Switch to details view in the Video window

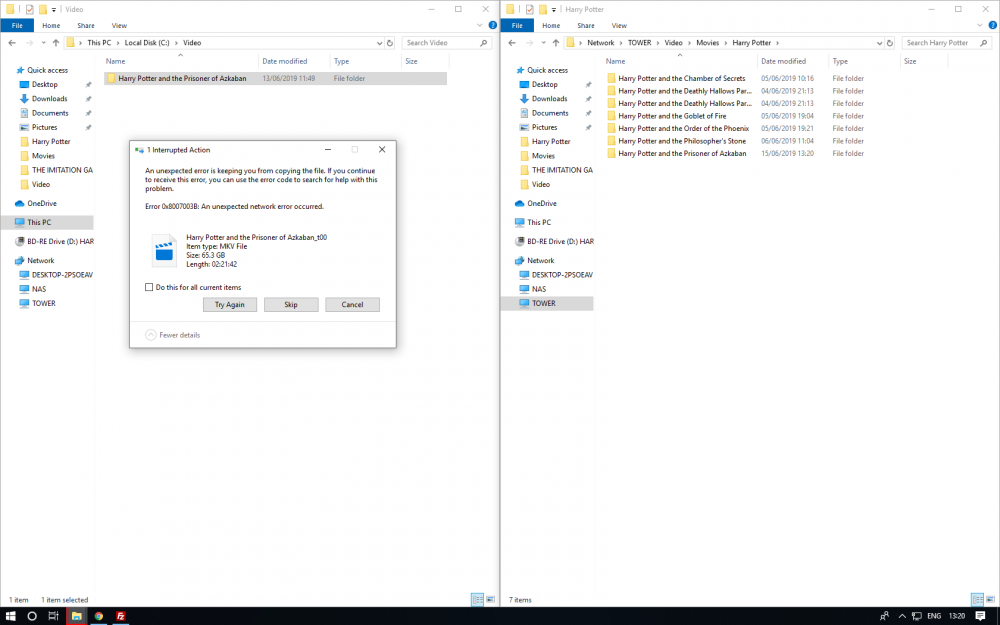coord(478,599)
